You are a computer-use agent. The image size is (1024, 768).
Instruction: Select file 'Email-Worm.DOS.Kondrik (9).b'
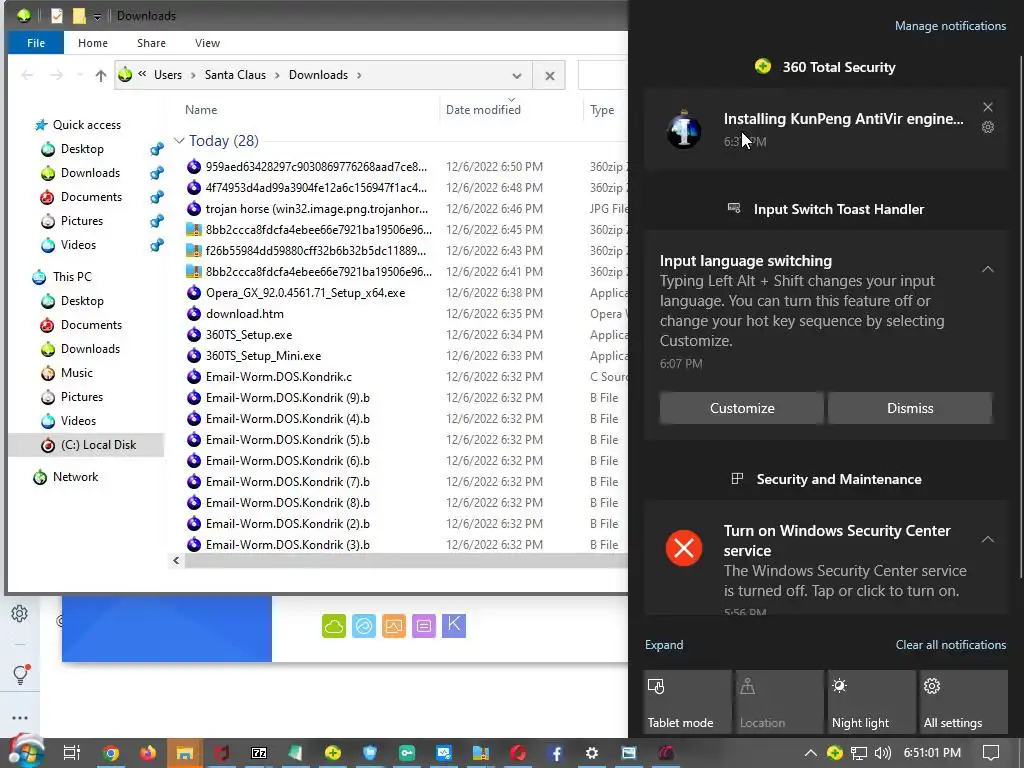point(287,398)
